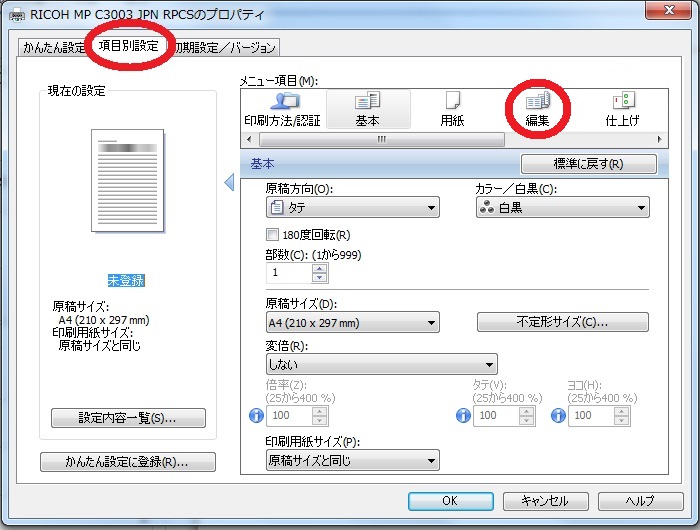Screen dimensions: 700x530
Task: Select the 基本 menu icon
Action: click(368, 110)
